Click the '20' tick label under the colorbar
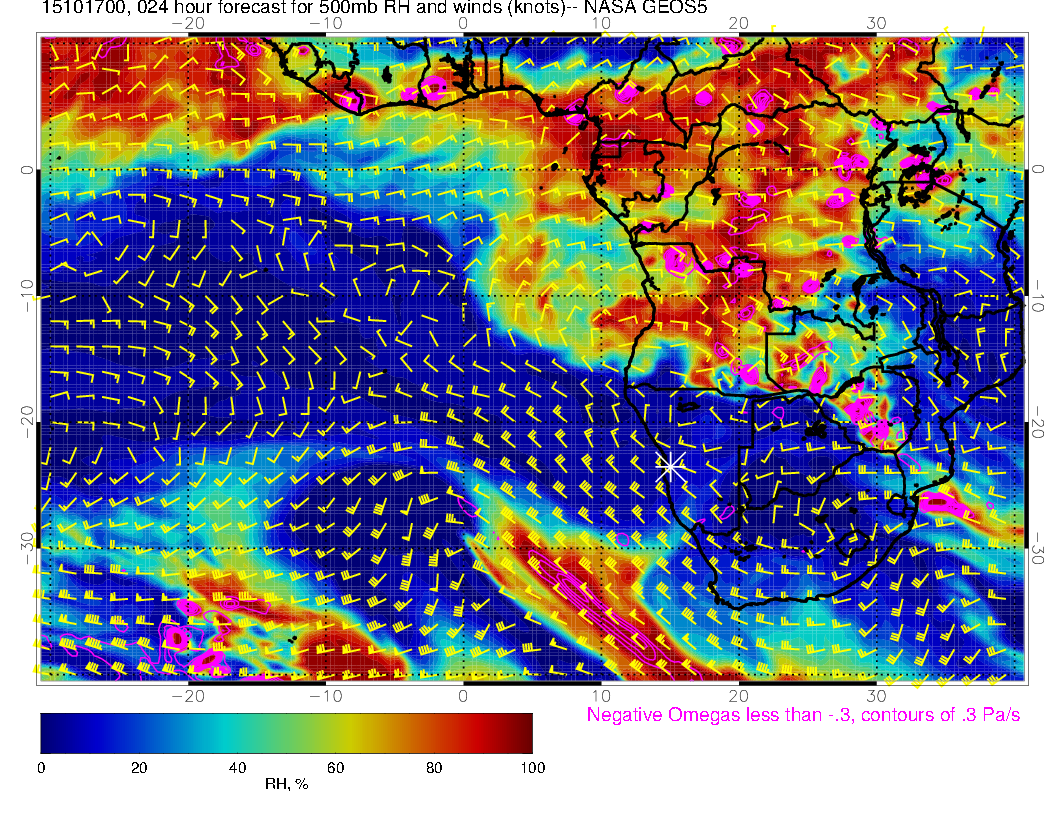The image size is (1056, 816). 139,768
